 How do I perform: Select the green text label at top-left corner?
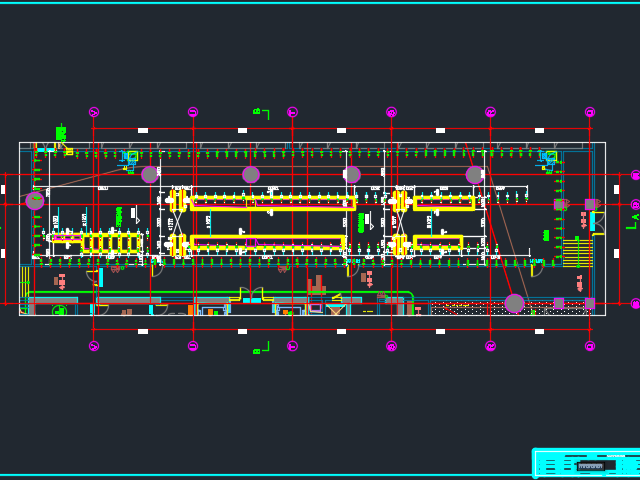(x=61, y=133)
